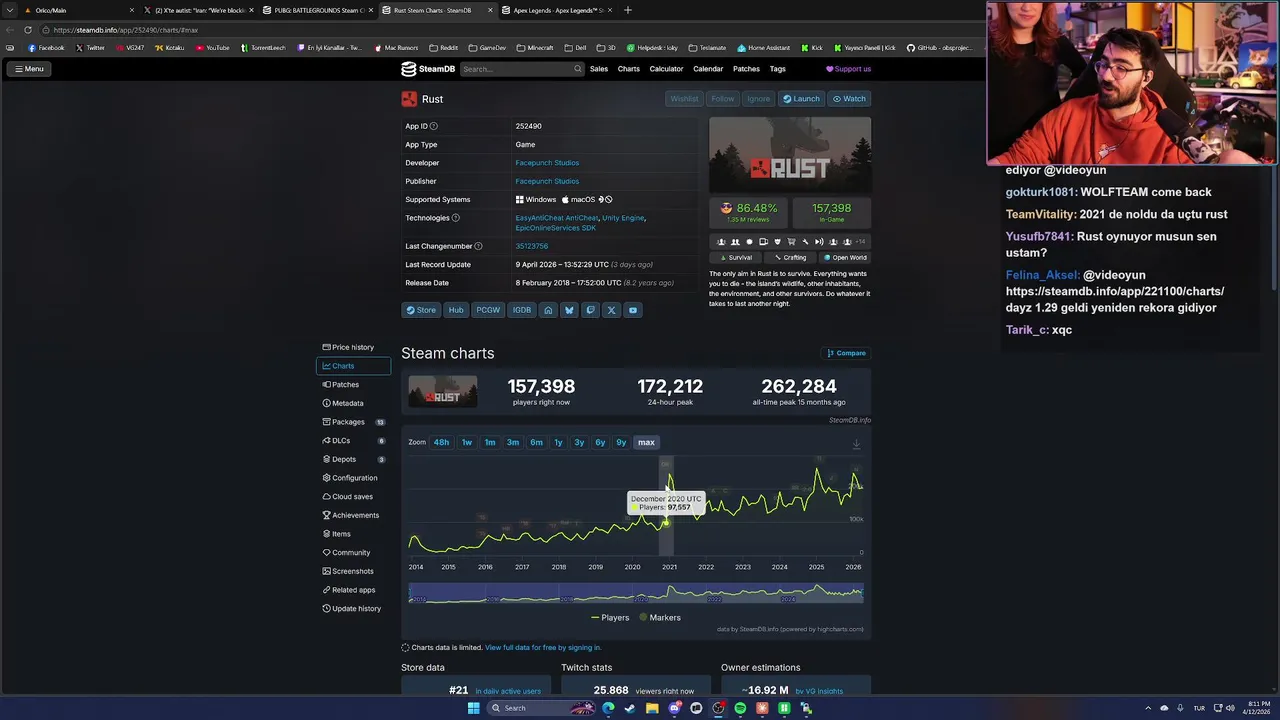1280x720 pixels.
Task: Open Patches in the top navigation bar
Action: (746, 69)
